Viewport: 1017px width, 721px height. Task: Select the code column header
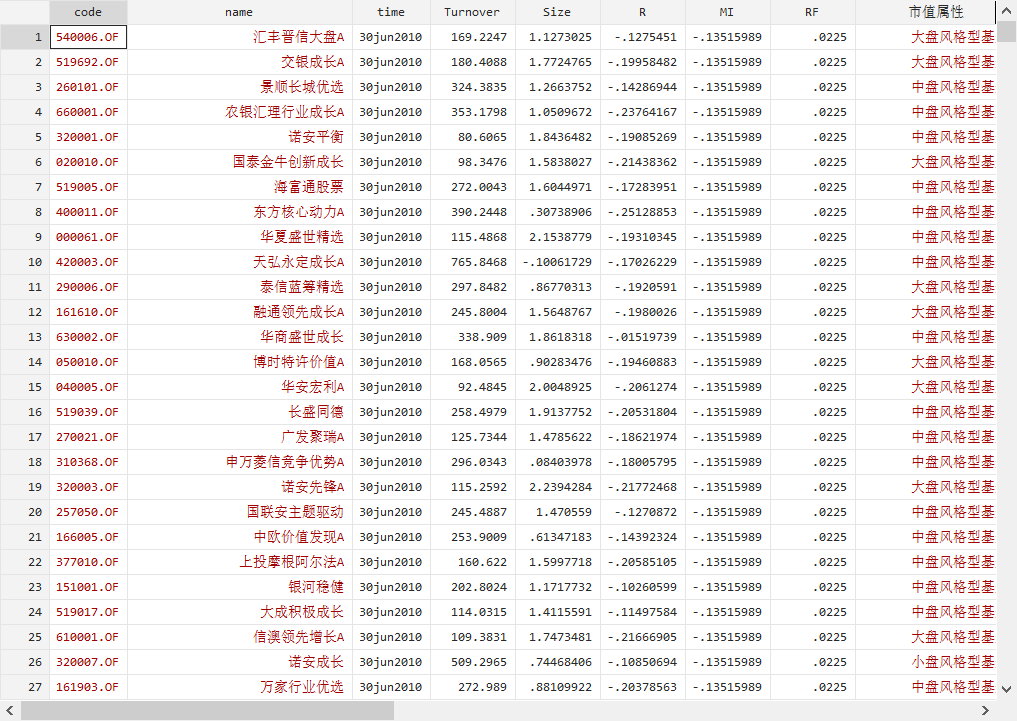point(88,12)
